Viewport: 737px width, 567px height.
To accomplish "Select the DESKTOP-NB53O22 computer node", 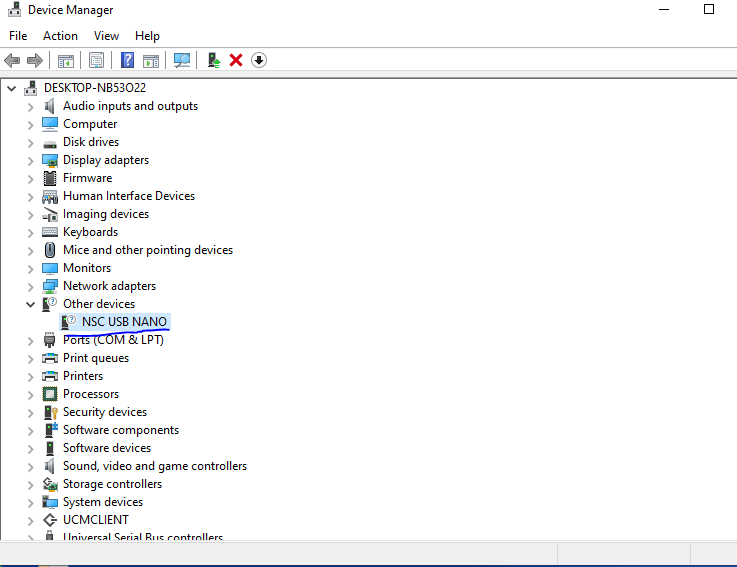I will pyautogui.click(x=95, y=88).
